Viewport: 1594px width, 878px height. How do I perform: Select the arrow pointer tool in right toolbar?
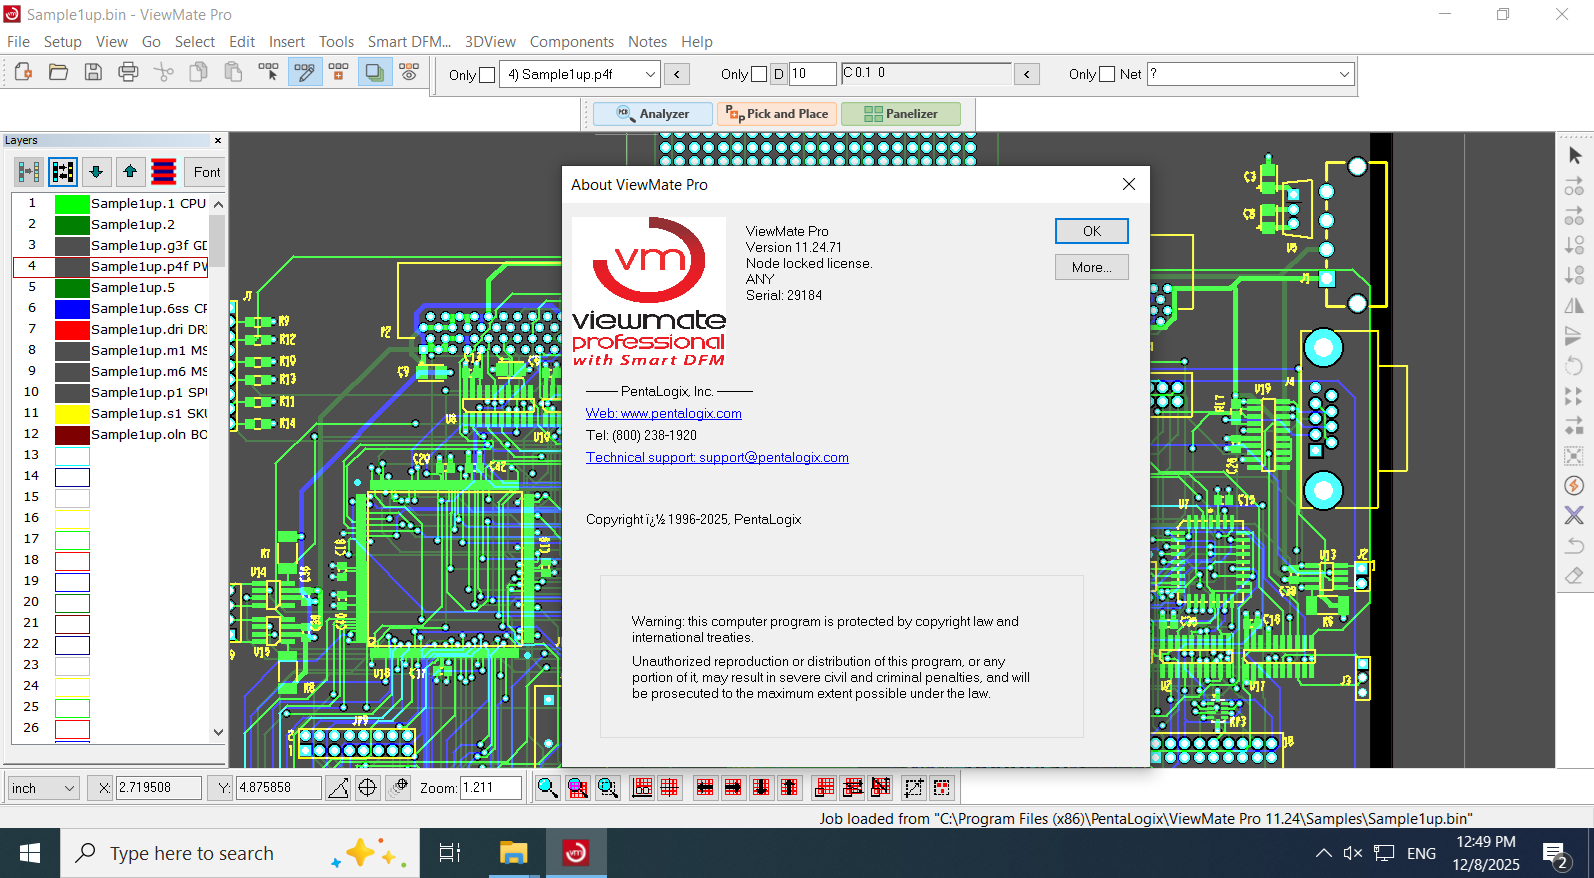[x=1574, y=156]
